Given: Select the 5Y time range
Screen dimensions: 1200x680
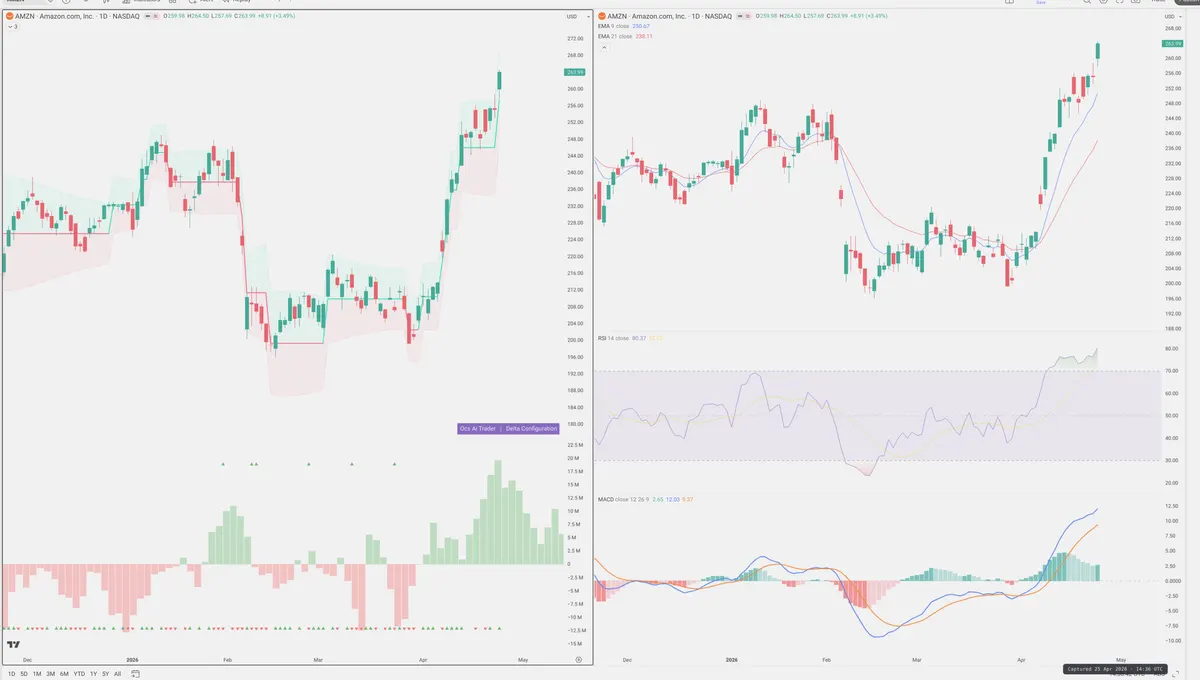Looking at the screenshot, I should (105, 674).
